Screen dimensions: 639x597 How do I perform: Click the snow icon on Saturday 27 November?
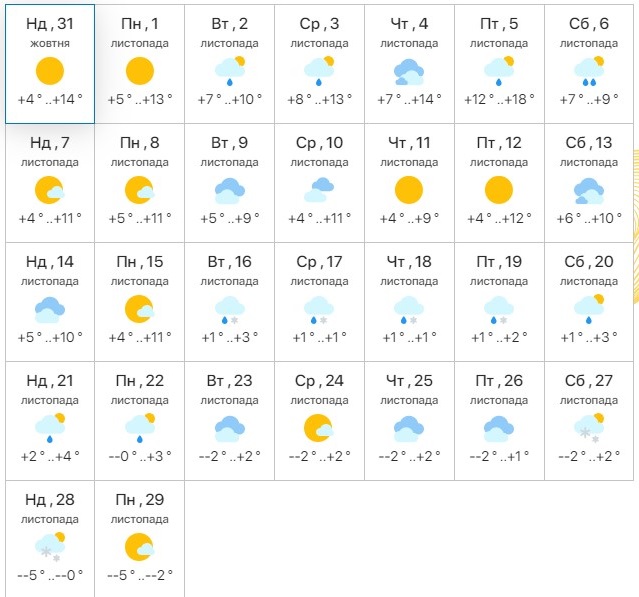[x=589, y=427]
